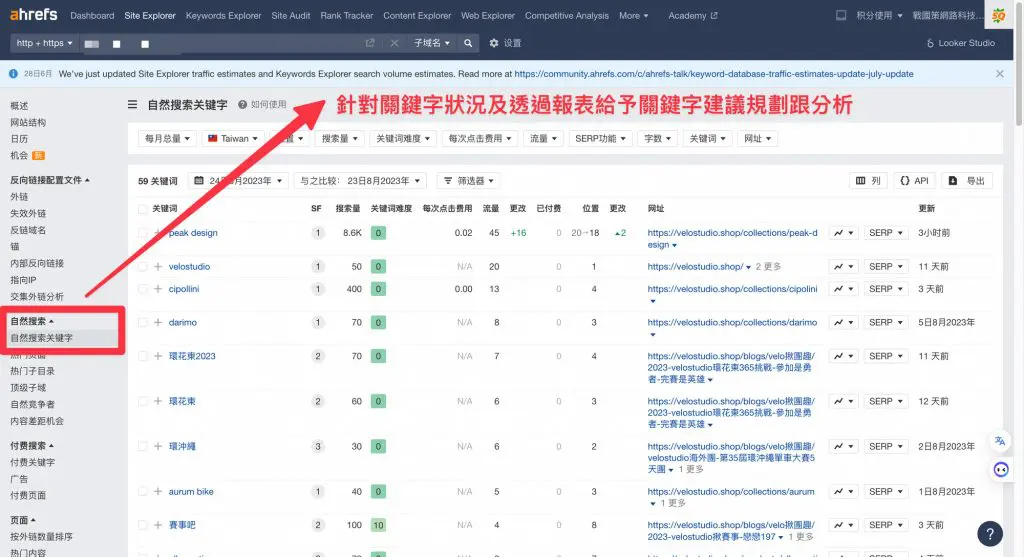Image resolution: width=1024 pixels, height=557 pixels.
Task: Open the 与之比较 date comparison dropdown
Action: point(360,181)
